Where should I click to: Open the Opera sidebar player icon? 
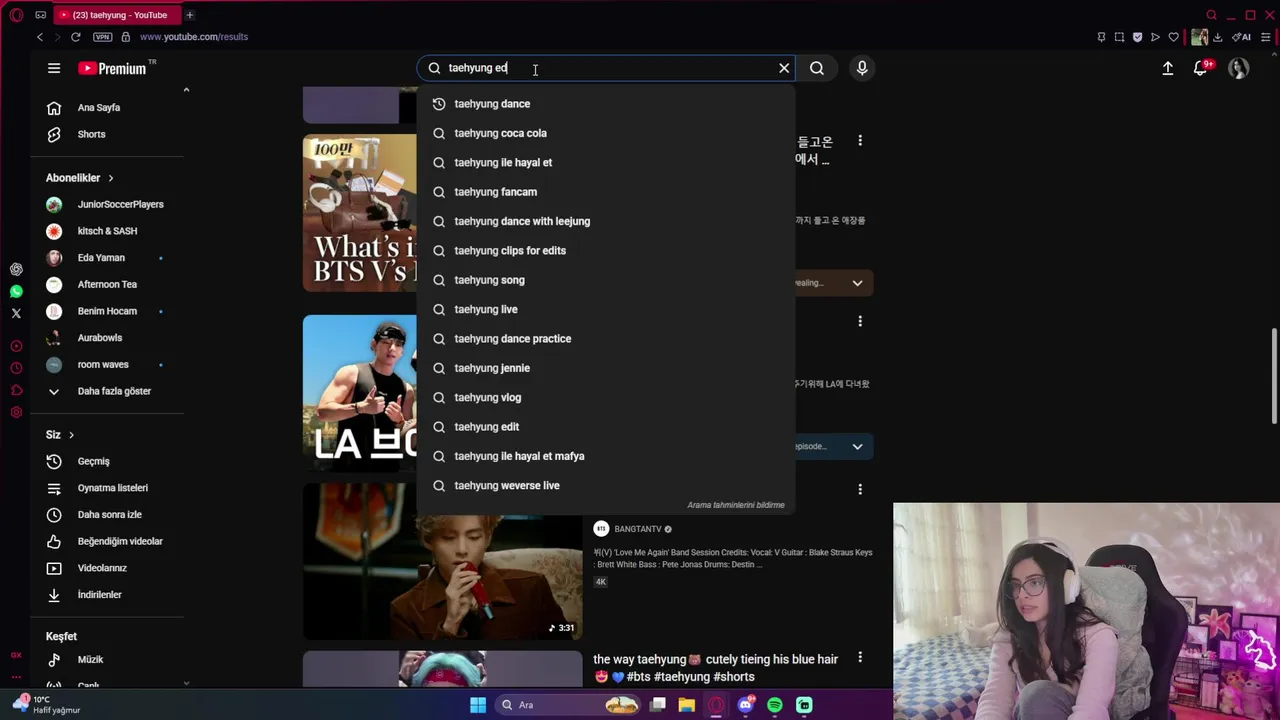[x=16, y=346]
